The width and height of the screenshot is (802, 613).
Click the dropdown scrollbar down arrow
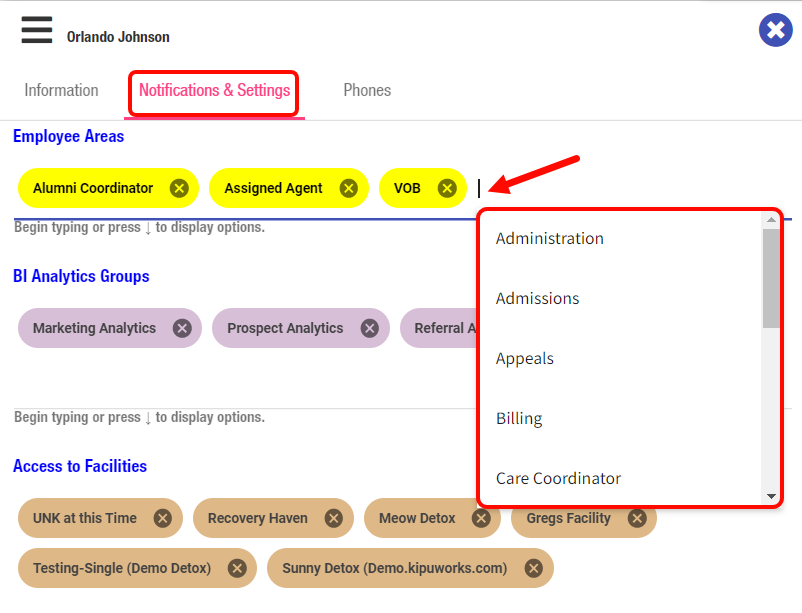tap(771, 496)
